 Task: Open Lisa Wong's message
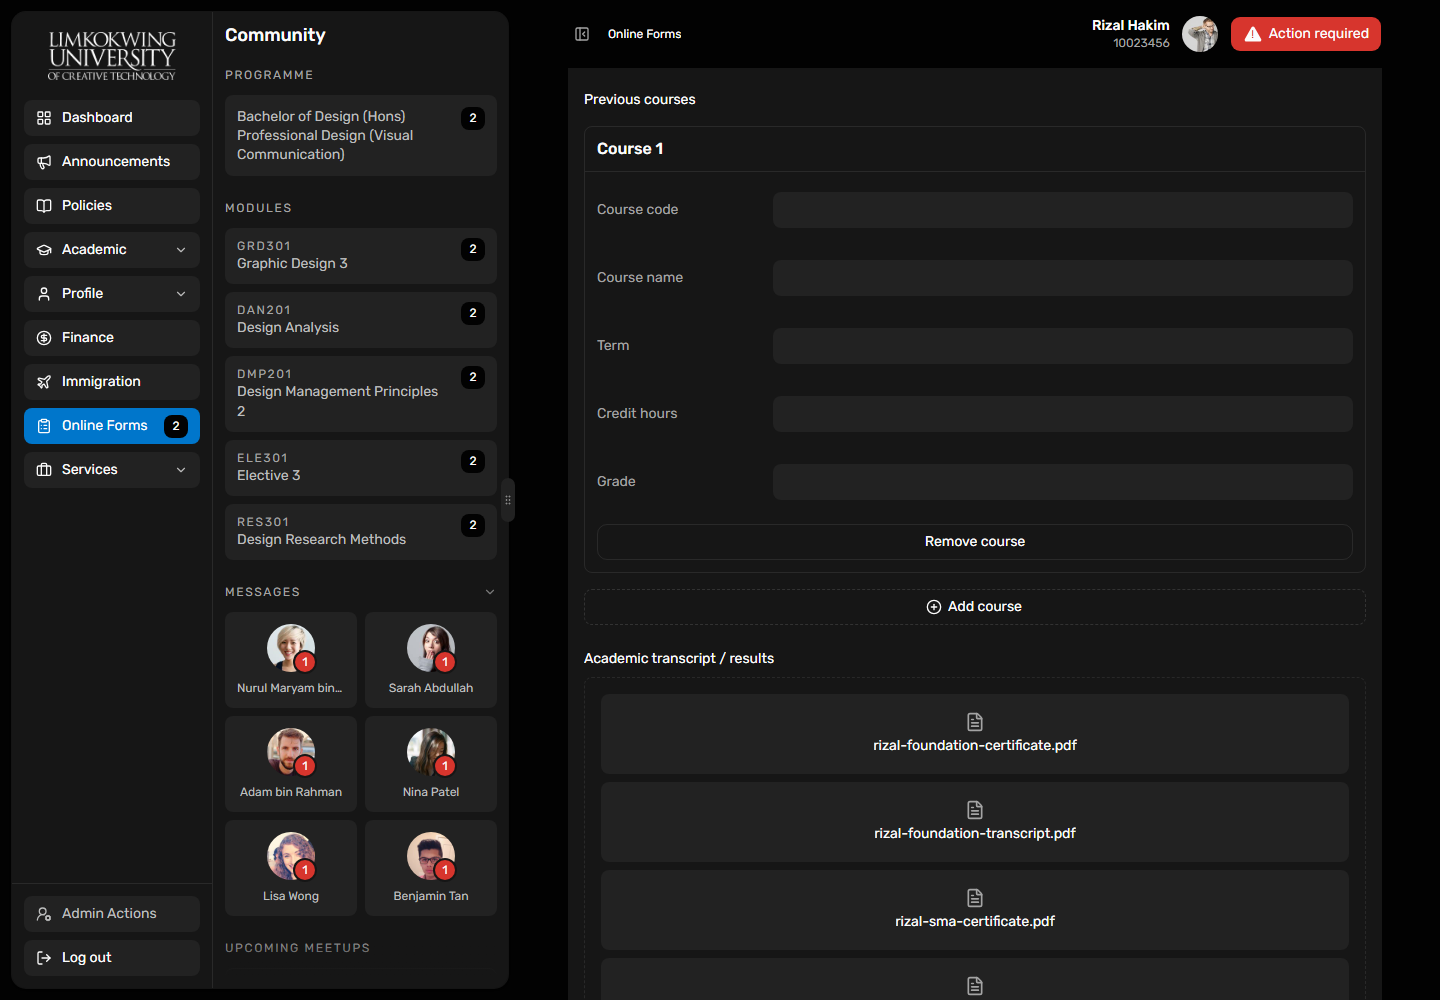[x=291, y=868]
